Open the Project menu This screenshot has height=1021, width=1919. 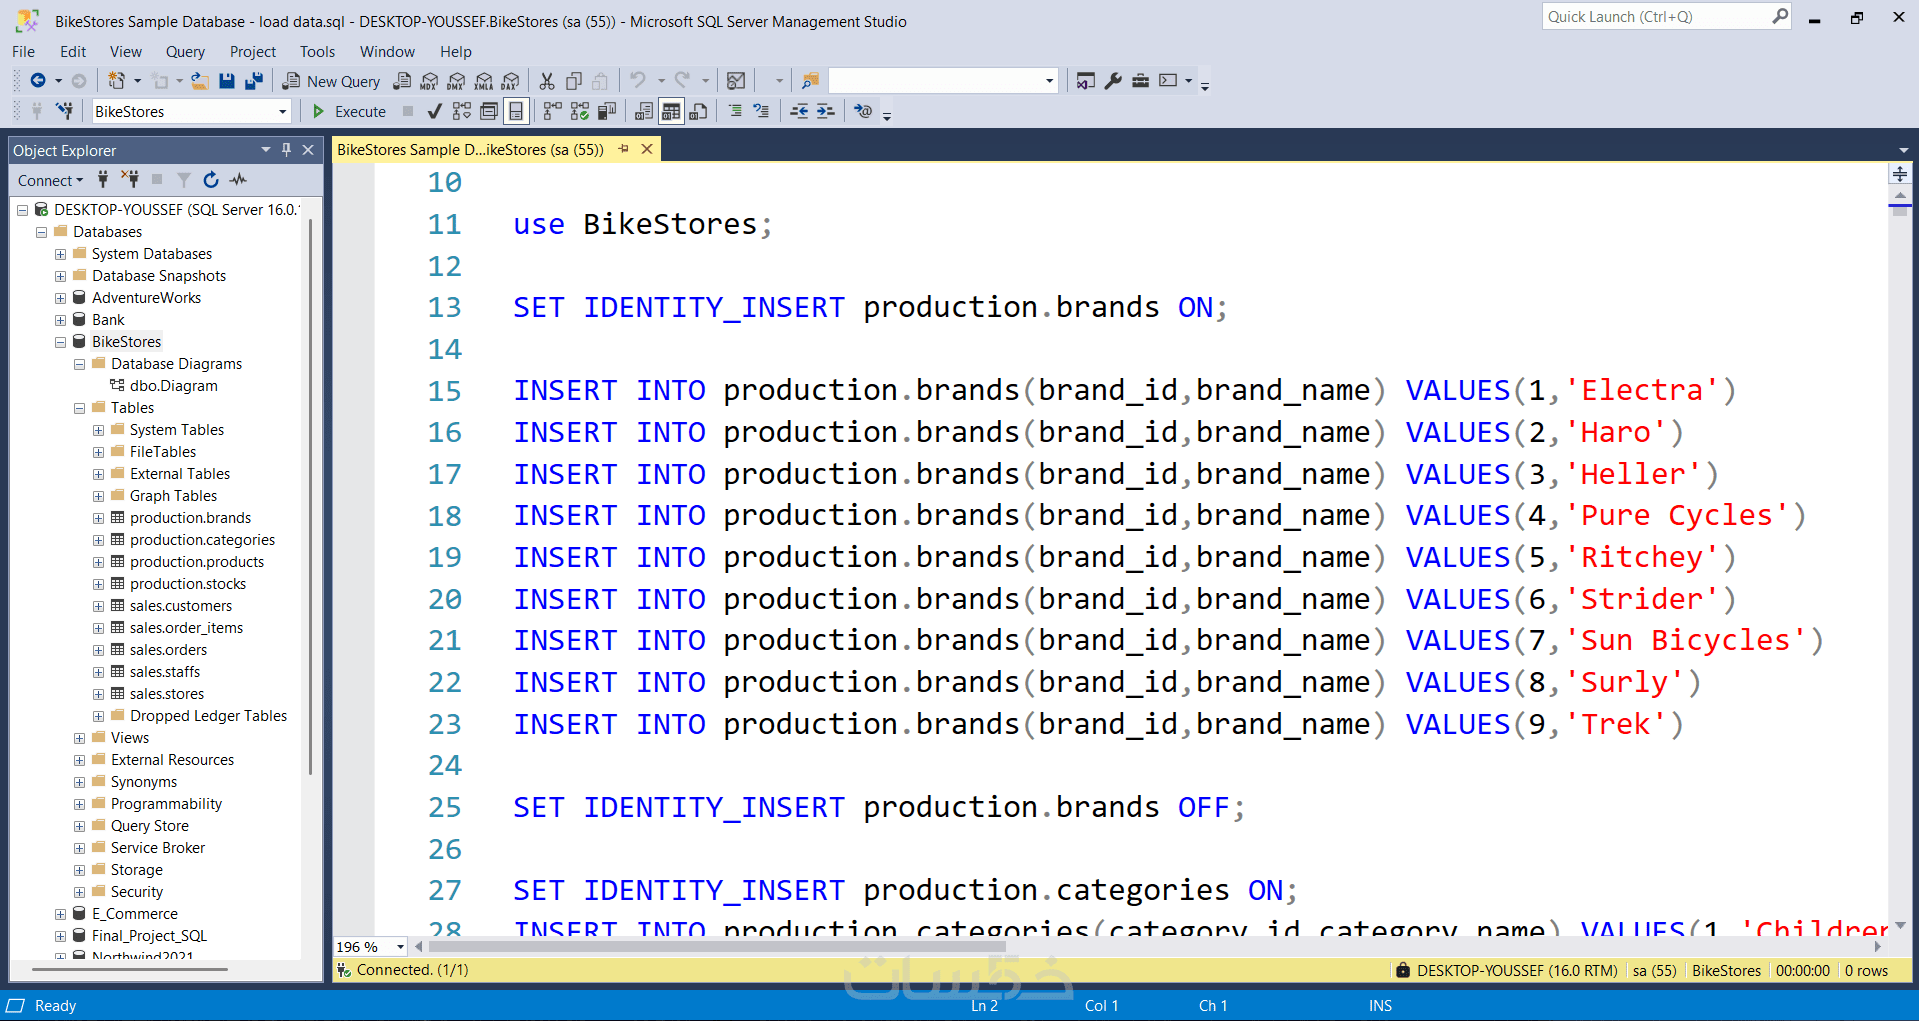tap(252, 52)
